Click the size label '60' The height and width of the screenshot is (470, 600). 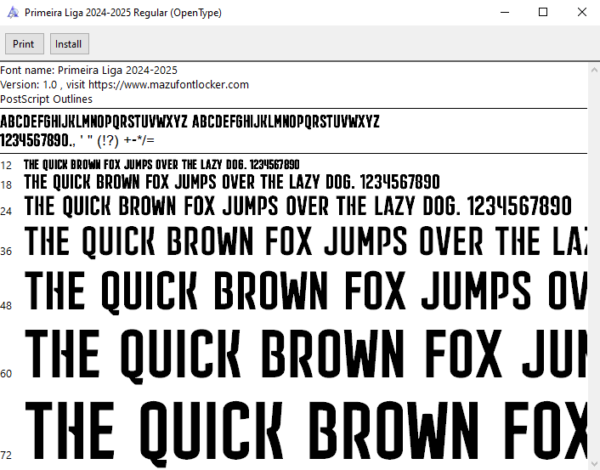point(6,374)
